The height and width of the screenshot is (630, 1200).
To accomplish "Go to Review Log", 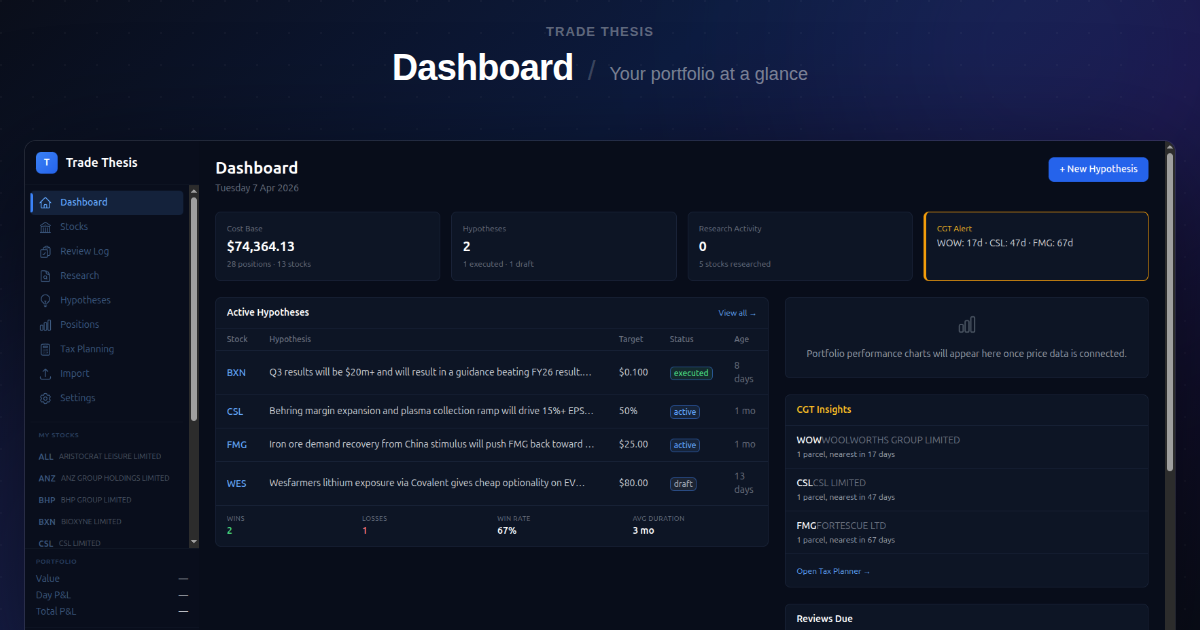I will [107, 251].
